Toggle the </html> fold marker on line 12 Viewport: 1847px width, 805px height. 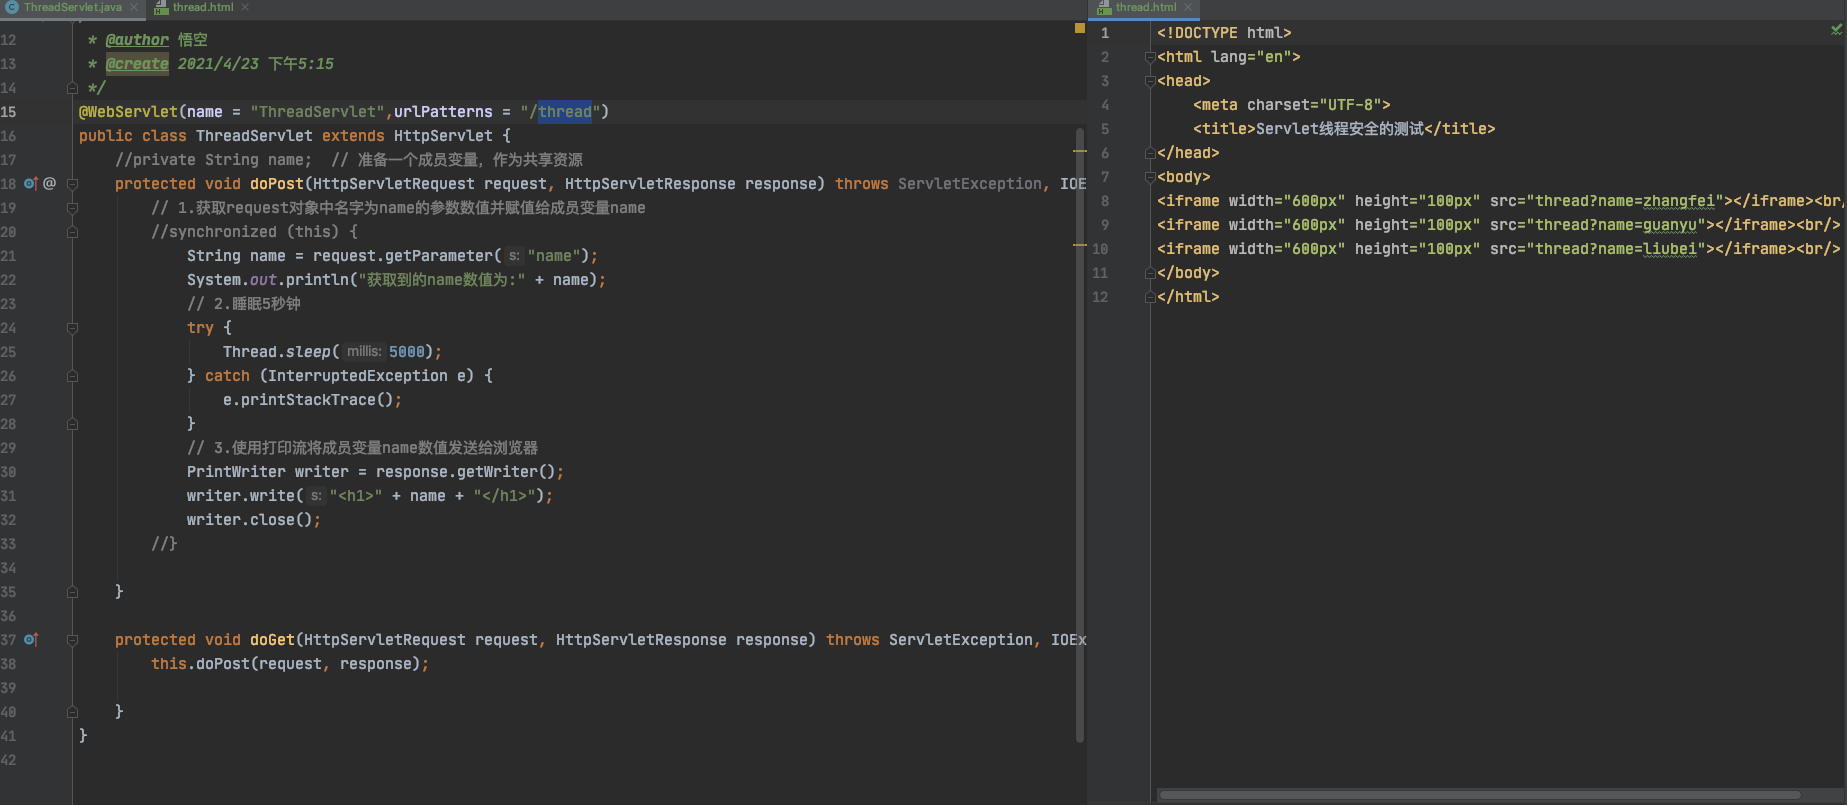(x=1150, y=297)
